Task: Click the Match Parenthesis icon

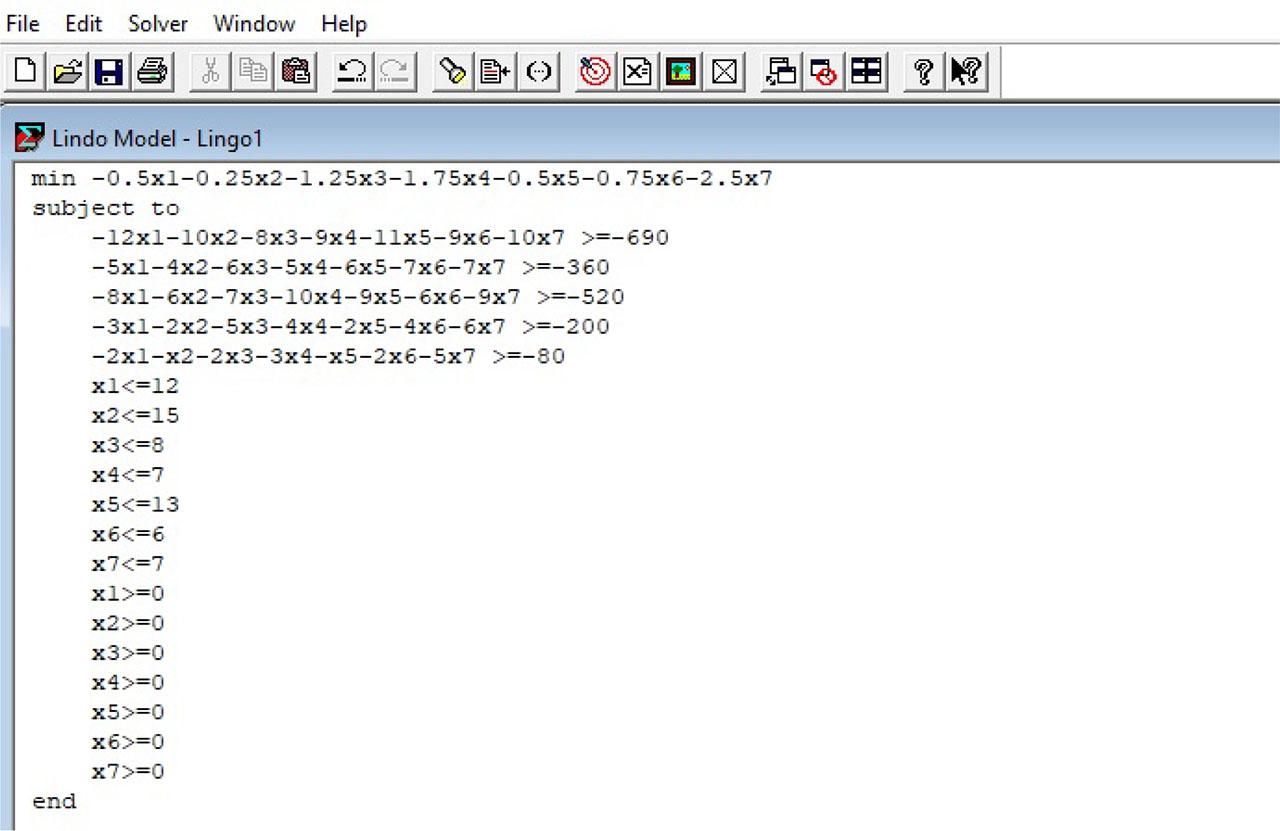Action: click(x=538, y=72)
